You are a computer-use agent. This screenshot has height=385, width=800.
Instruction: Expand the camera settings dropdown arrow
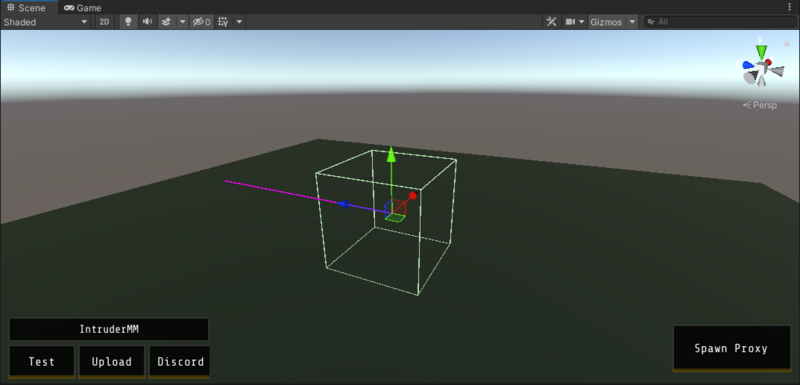tap(581, 22)
